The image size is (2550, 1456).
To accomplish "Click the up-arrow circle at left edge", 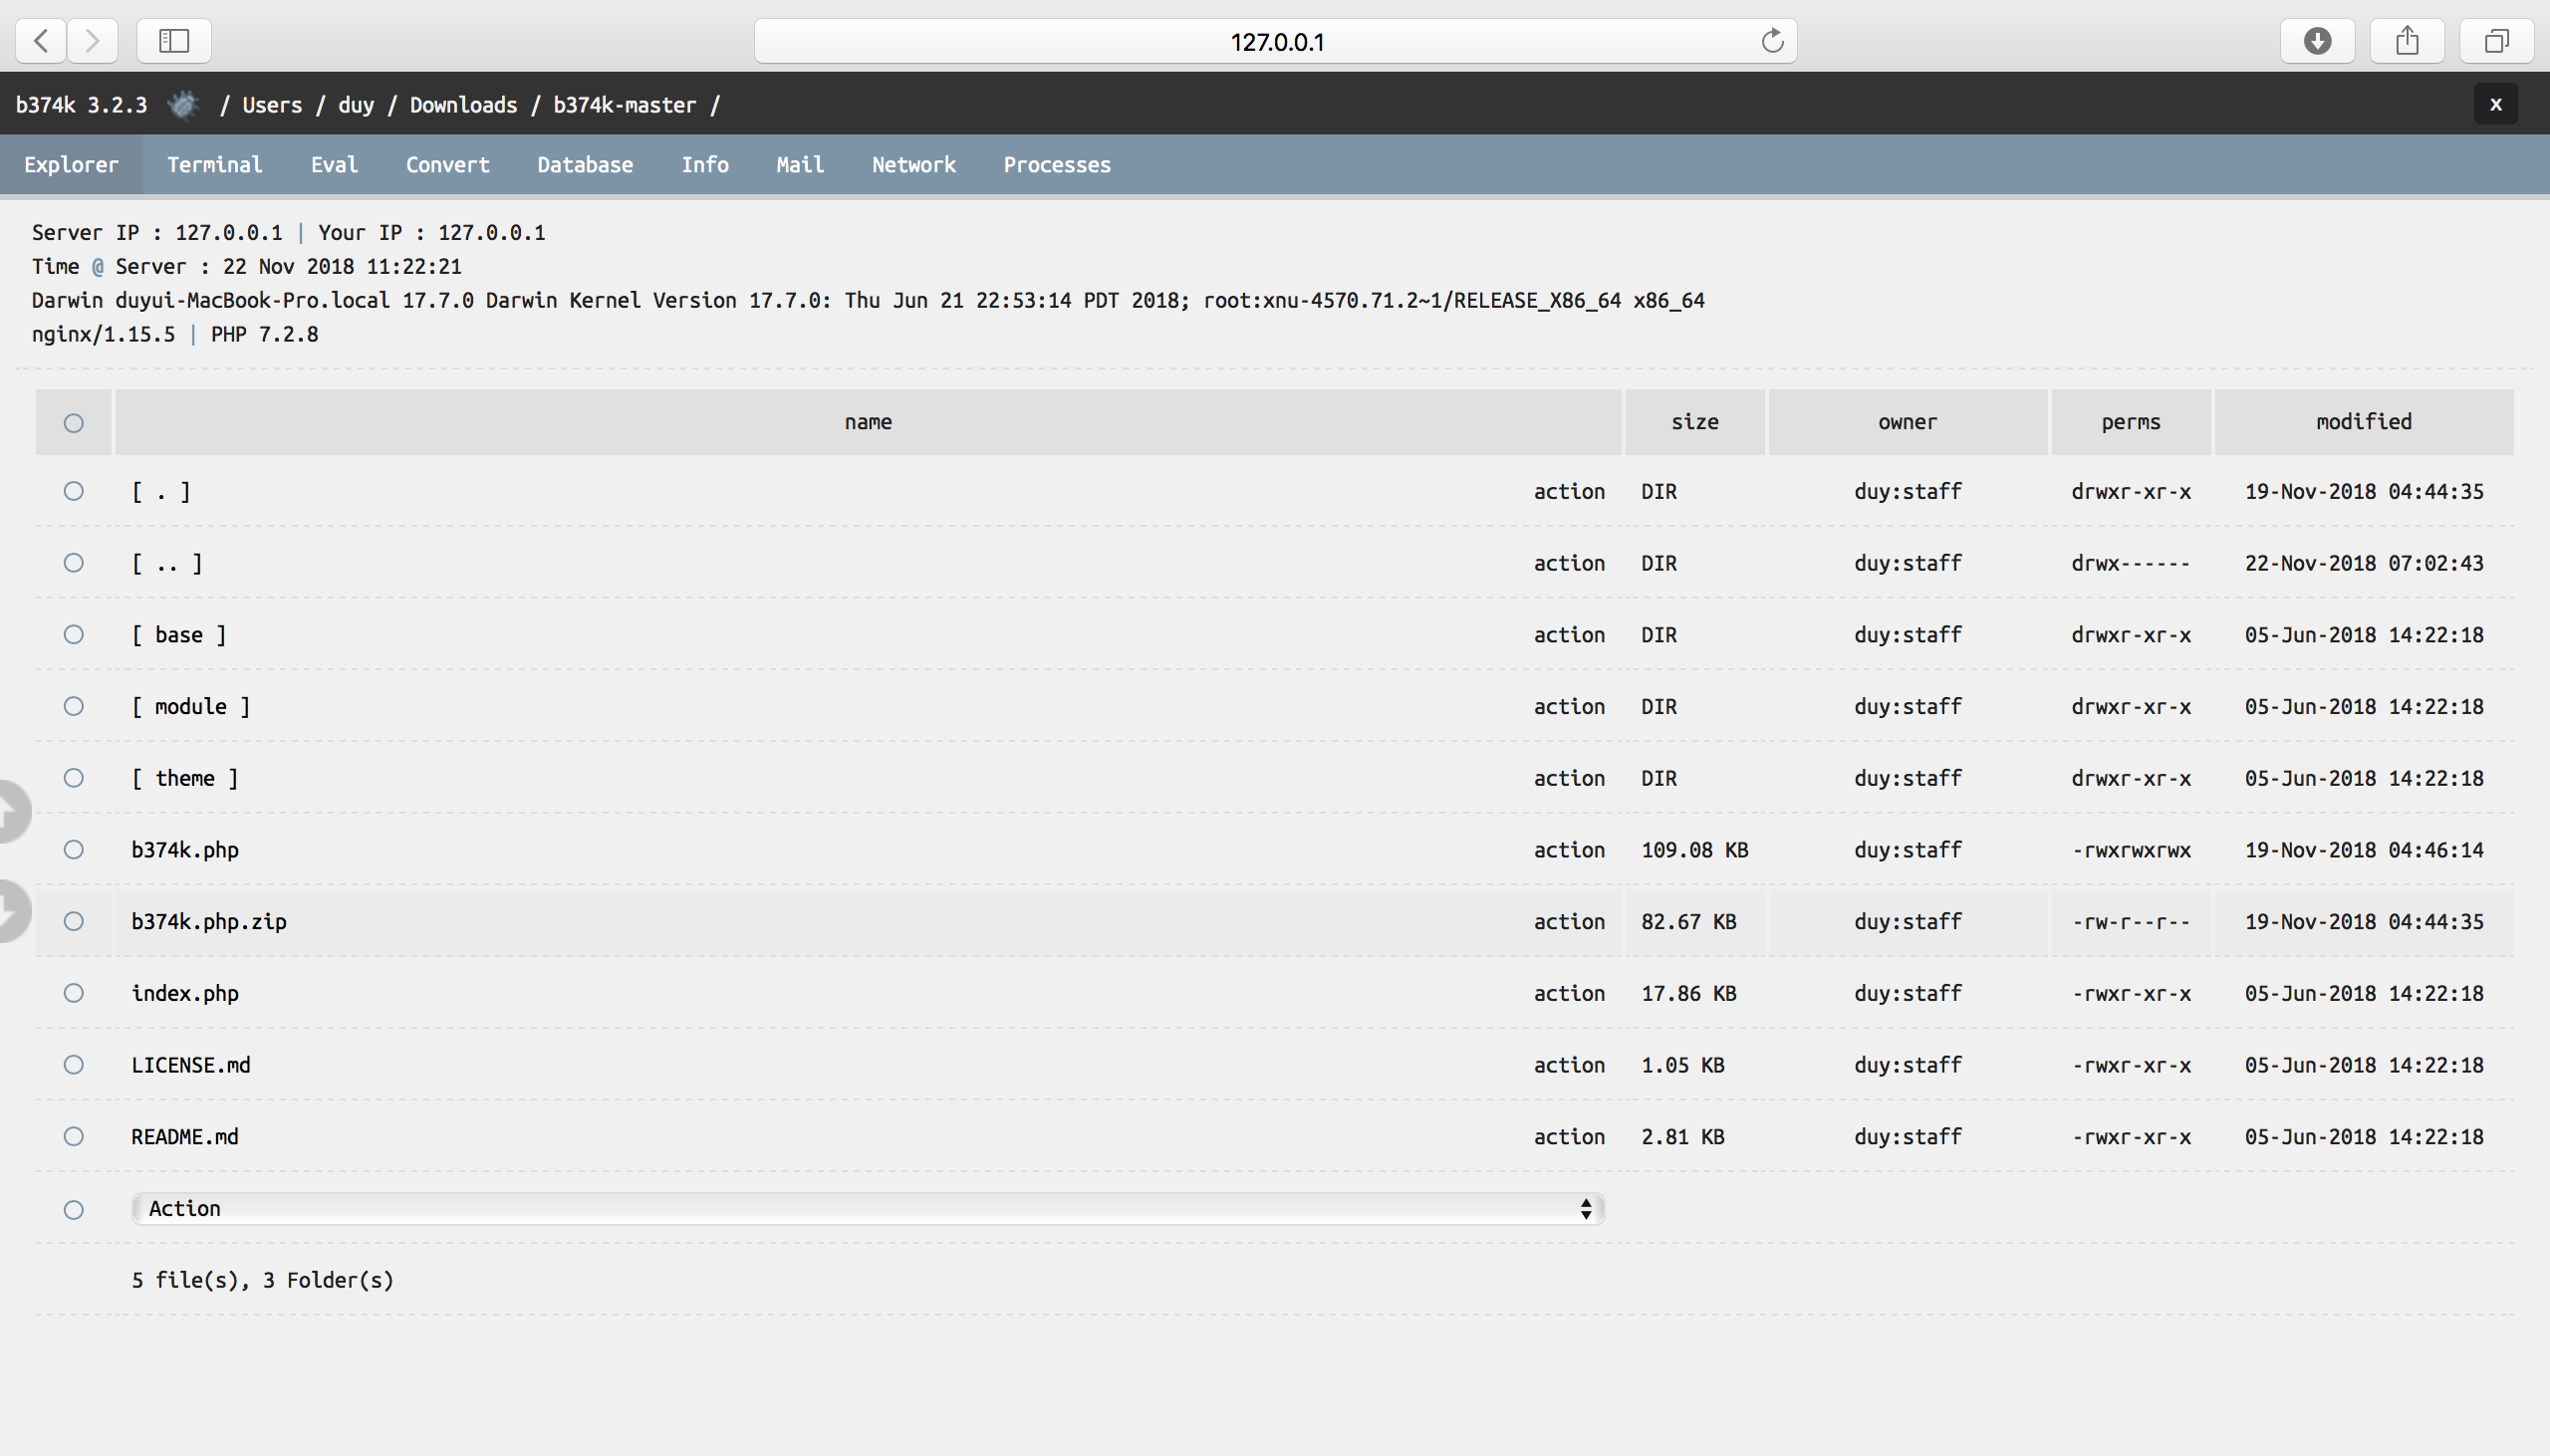I will pos(12,811).
